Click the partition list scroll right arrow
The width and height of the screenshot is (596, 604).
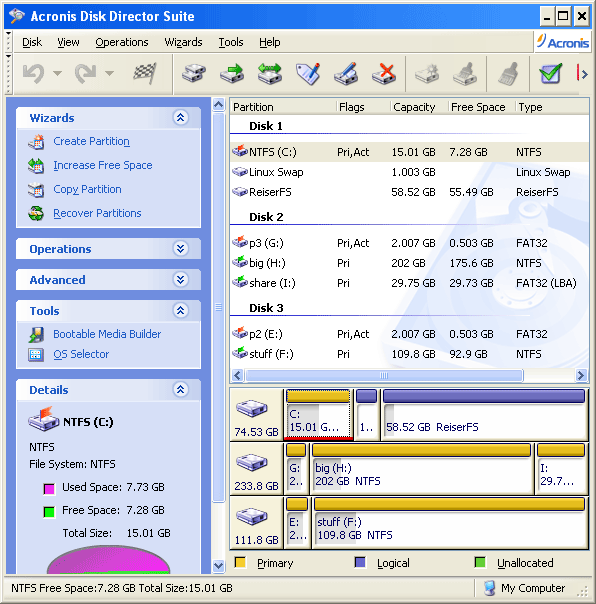[x=581, y=375]
